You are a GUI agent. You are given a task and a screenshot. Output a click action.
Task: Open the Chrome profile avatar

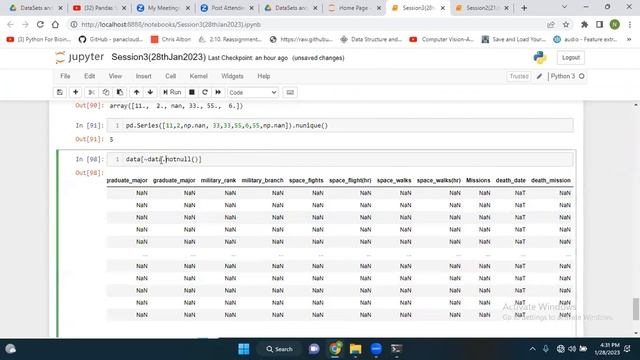pos(615,24)
